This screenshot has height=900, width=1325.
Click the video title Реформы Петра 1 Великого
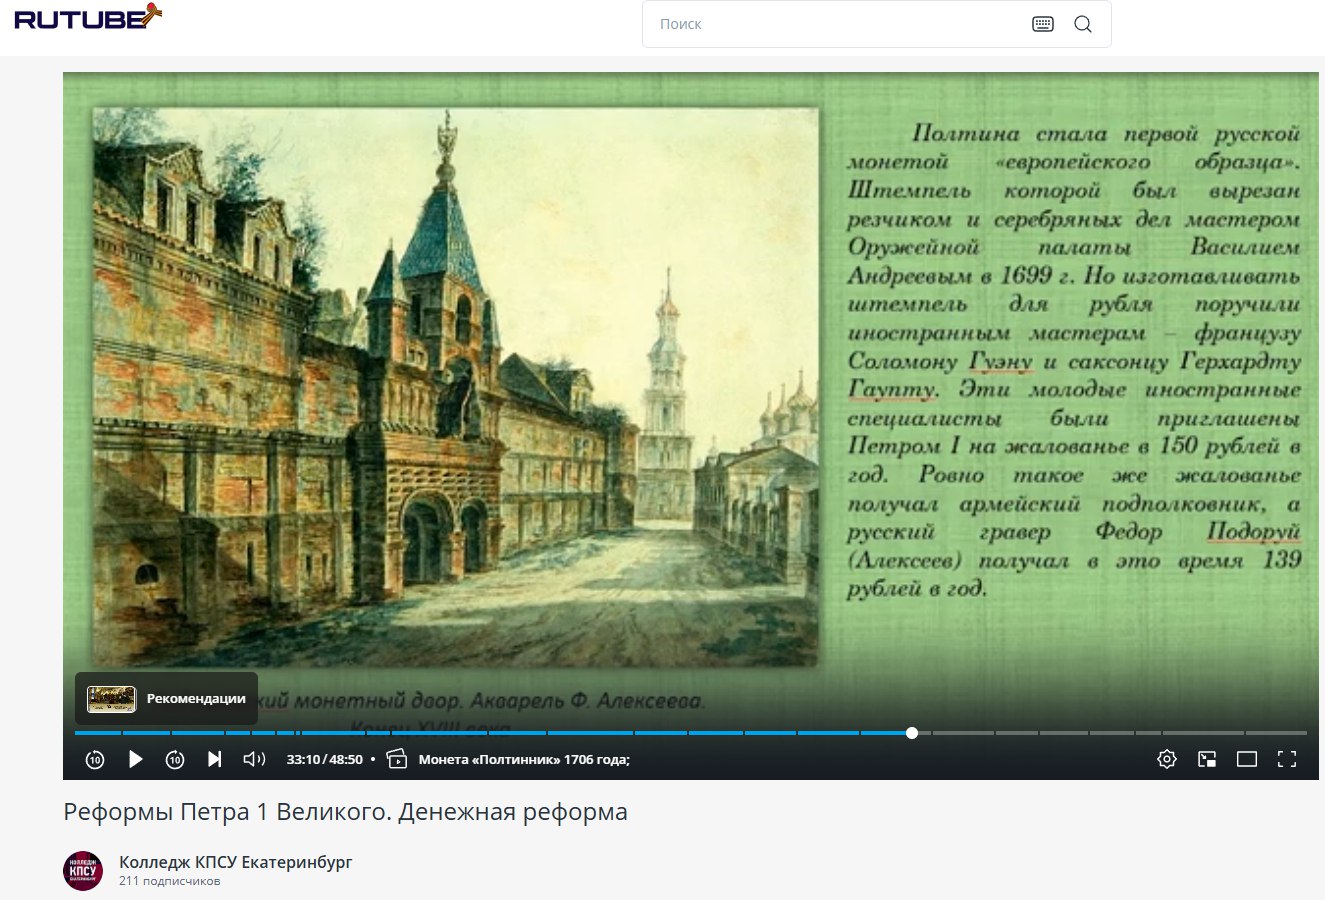345,812
